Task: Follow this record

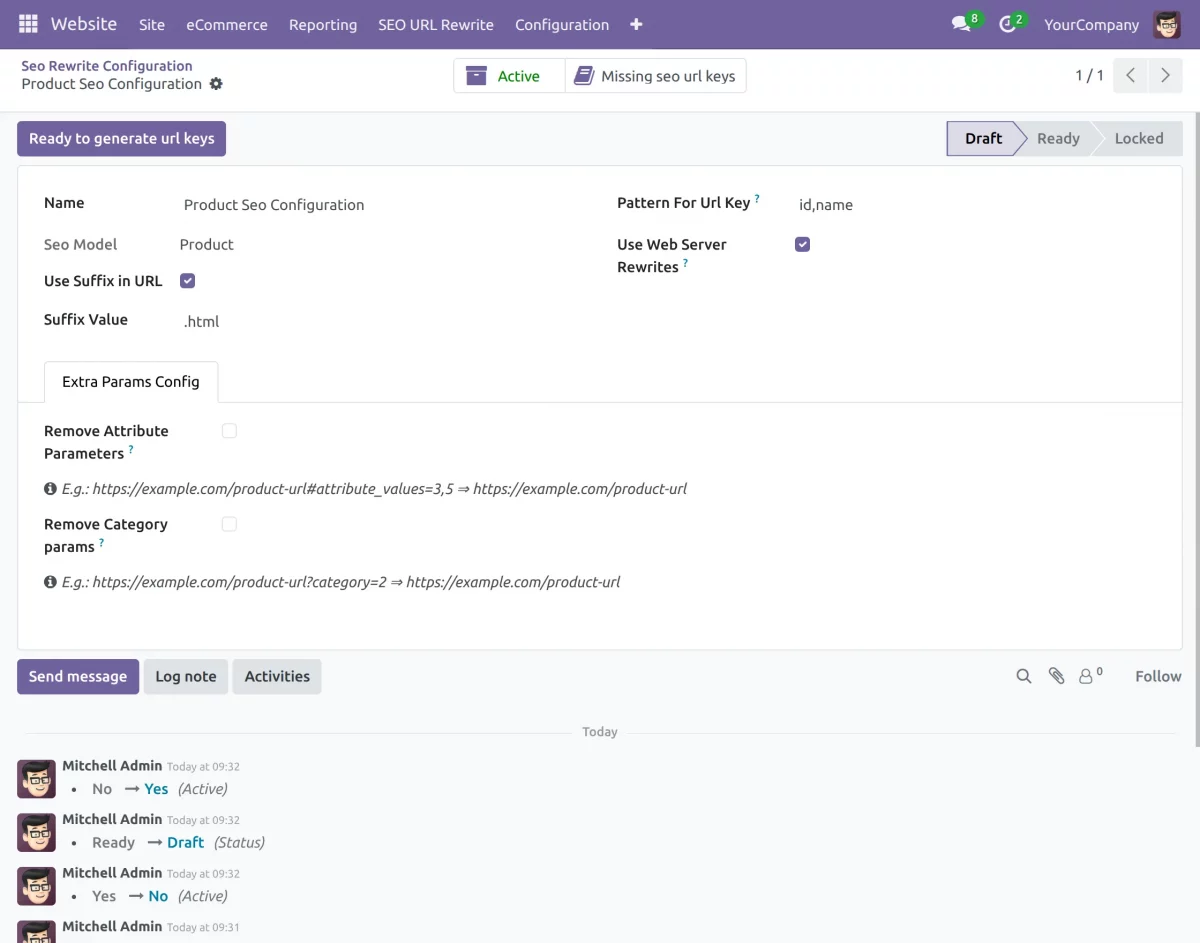Action: 1157,676
